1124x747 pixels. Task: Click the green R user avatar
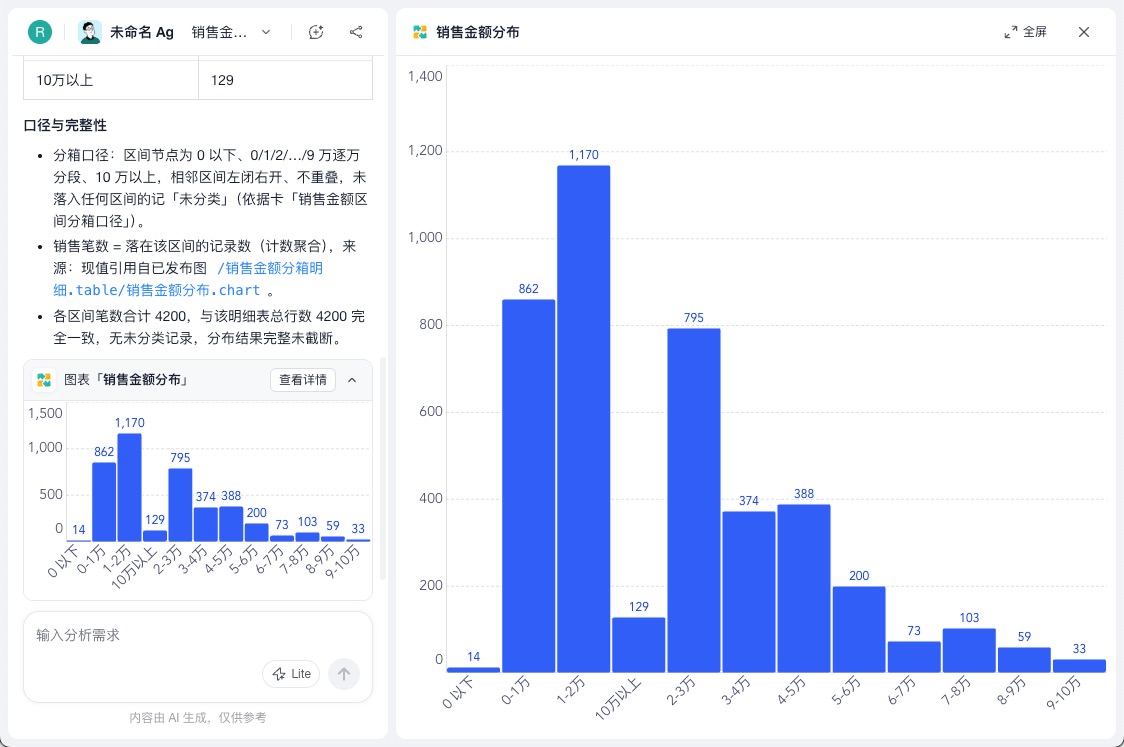coord(40,32)
